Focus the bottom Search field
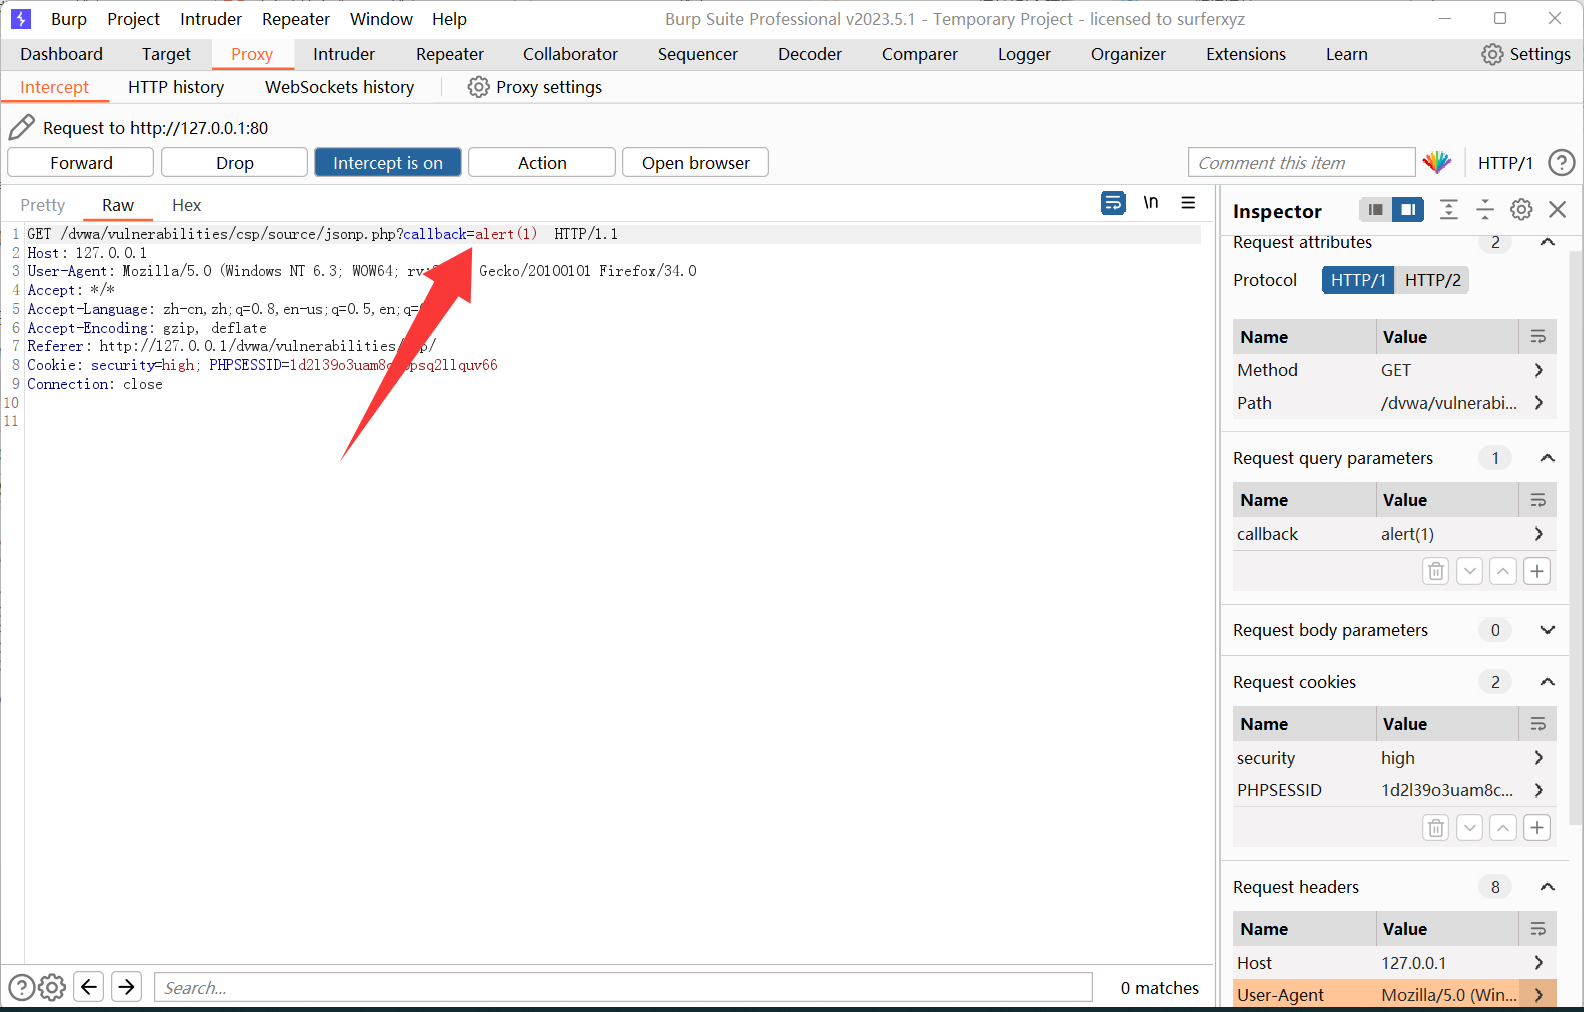Viewport: 1584px width, 1012px height. (x=623, y=987)
